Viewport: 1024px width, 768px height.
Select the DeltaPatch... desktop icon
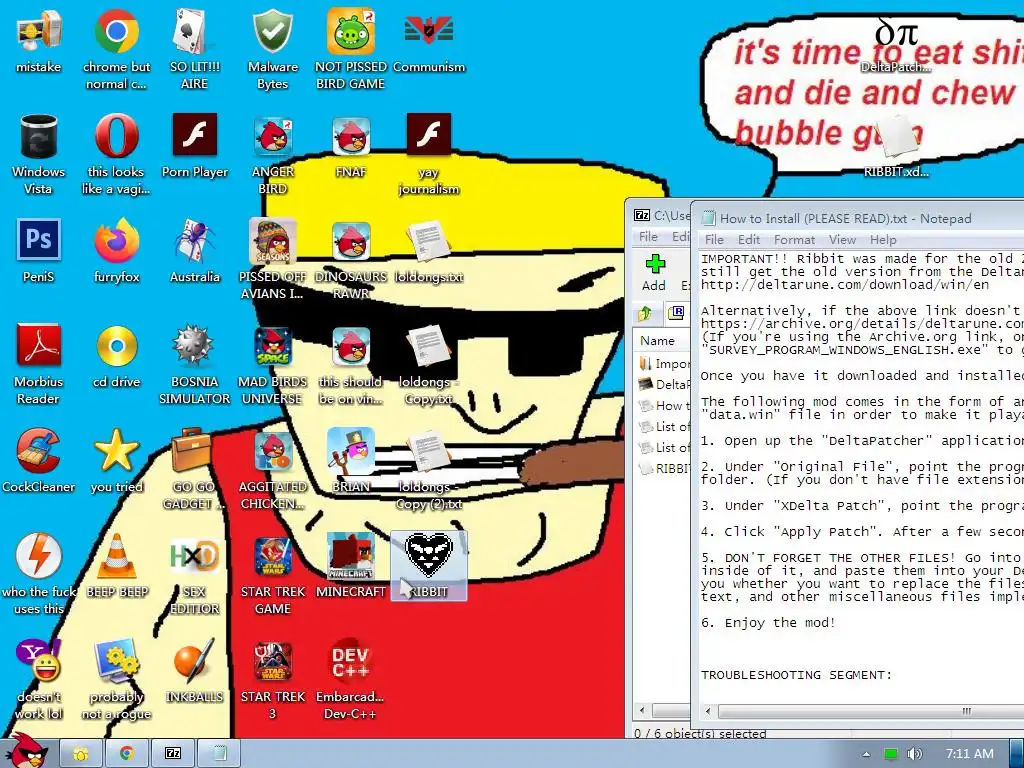896,46
